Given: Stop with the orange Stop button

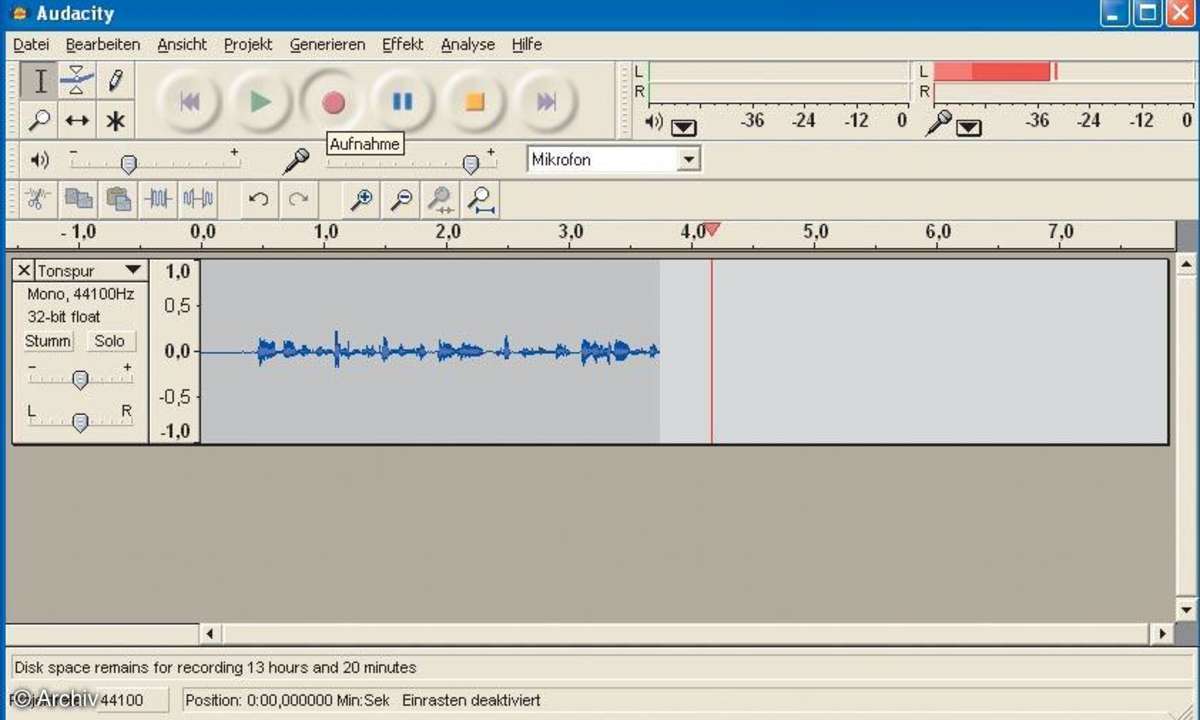Looking at the screenshot, I should click(475, 101).
